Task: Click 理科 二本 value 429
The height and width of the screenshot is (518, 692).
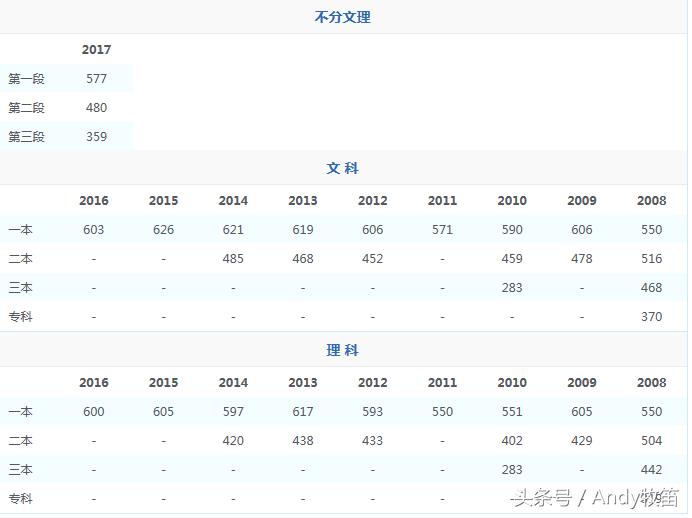Action: [x=582, y=441]
